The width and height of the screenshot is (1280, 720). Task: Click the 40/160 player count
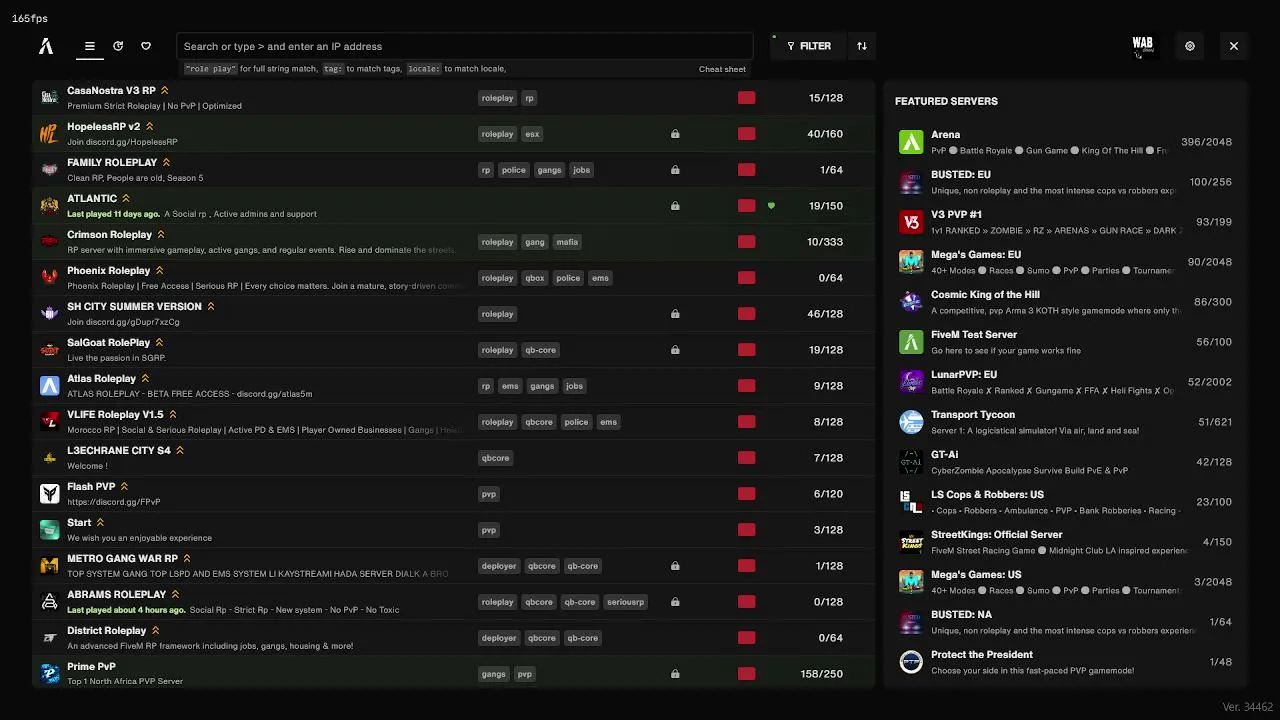(x=825, y=134)
